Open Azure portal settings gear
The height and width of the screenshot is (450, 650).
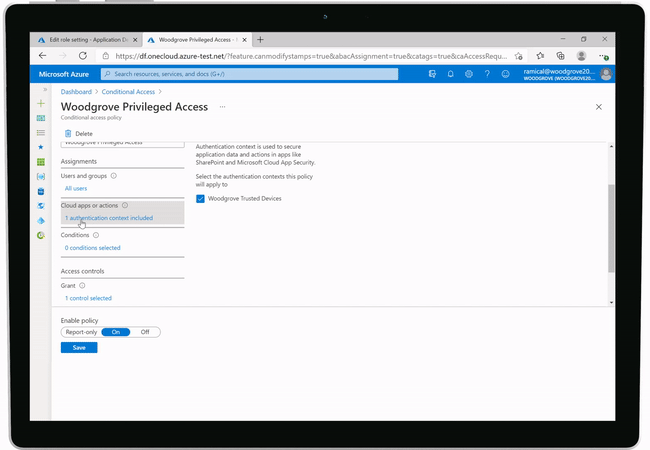coord(469,74)
